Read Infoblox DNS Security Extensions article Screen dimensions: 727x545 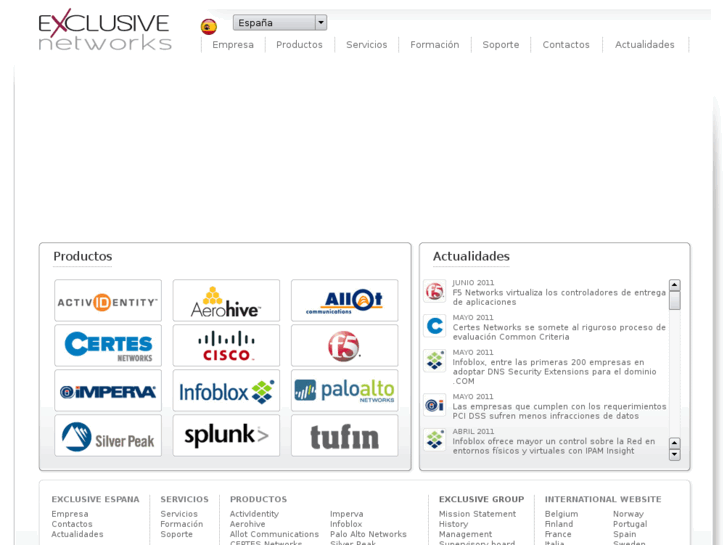pyautogui.click(x=555, y=372)
